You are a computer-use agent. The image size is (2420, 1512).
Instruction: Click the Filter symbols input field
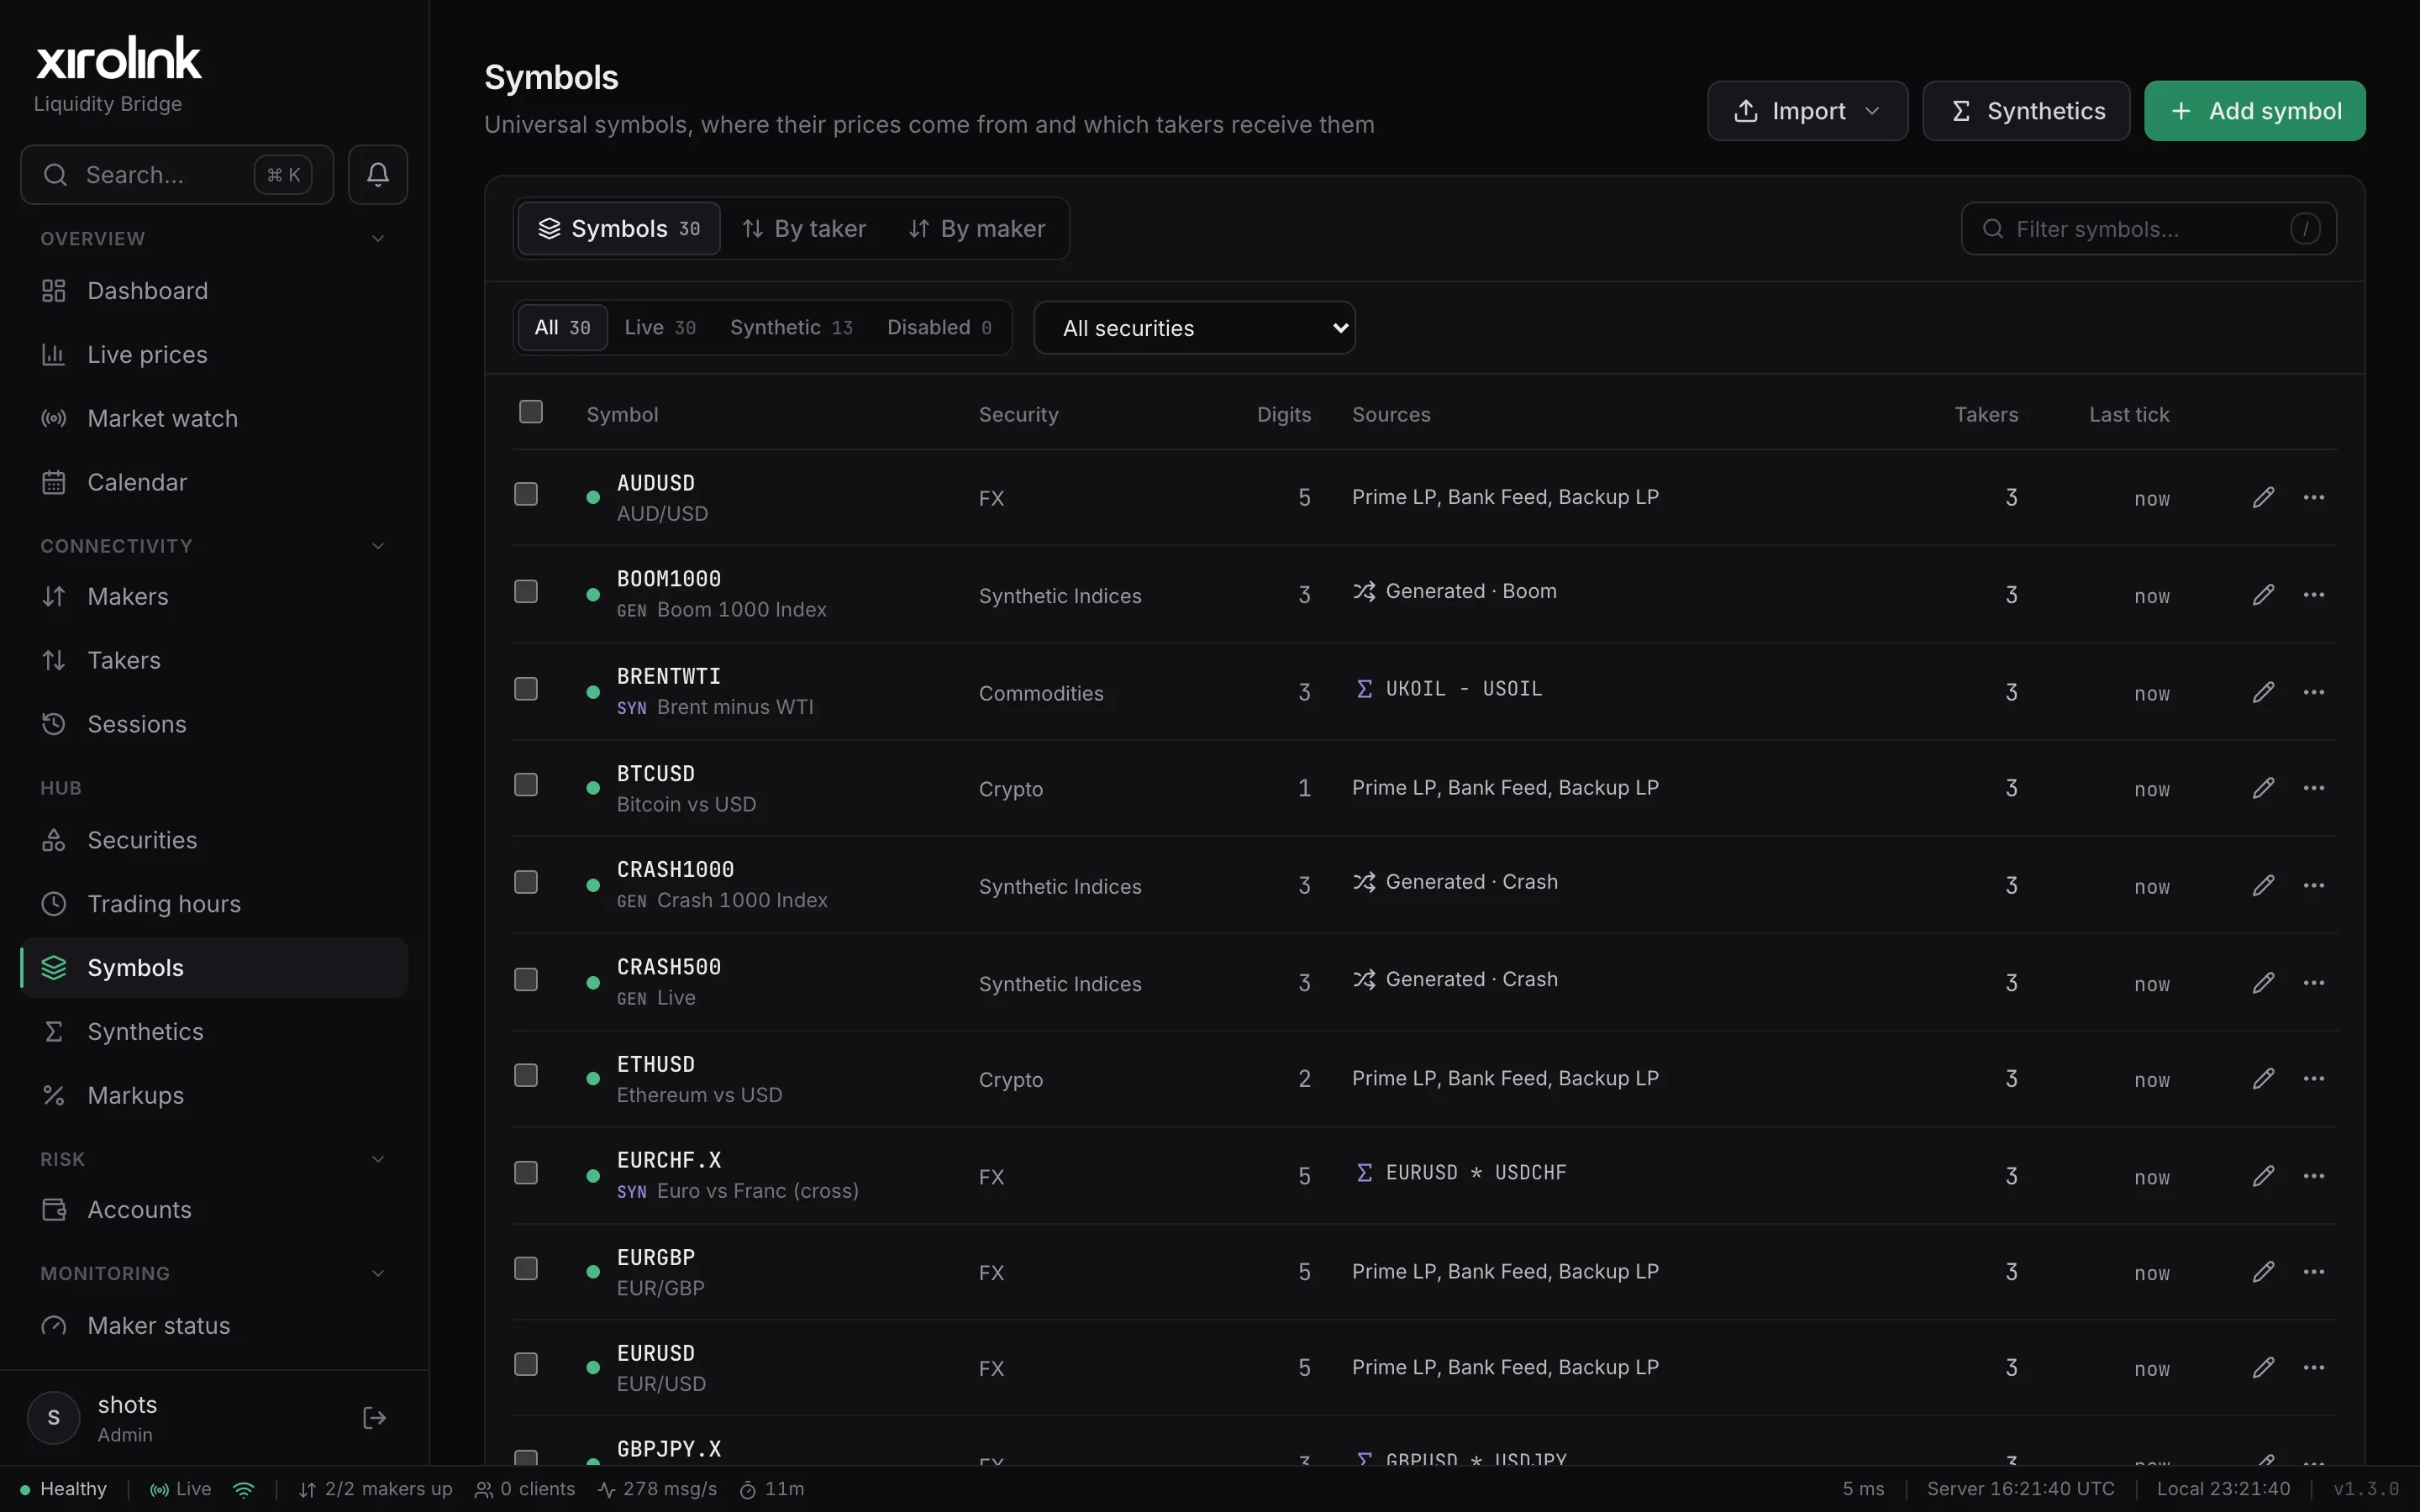coord(2148,229)
